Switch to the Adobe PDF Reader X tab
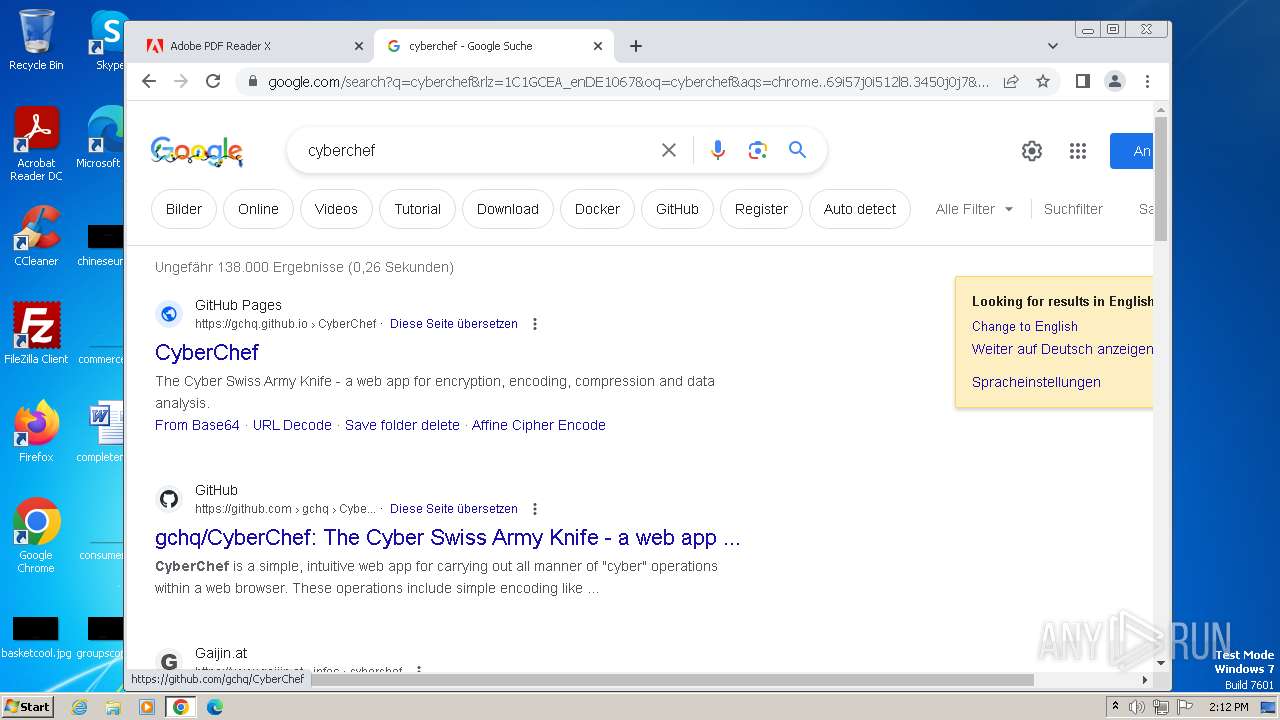The image size is (1280, 720). (x=249, y=46)
